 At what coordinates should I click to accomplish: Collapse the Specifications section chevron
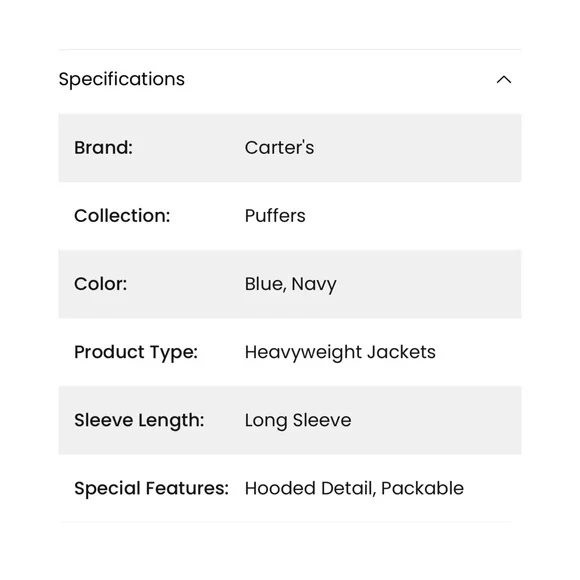503,80
